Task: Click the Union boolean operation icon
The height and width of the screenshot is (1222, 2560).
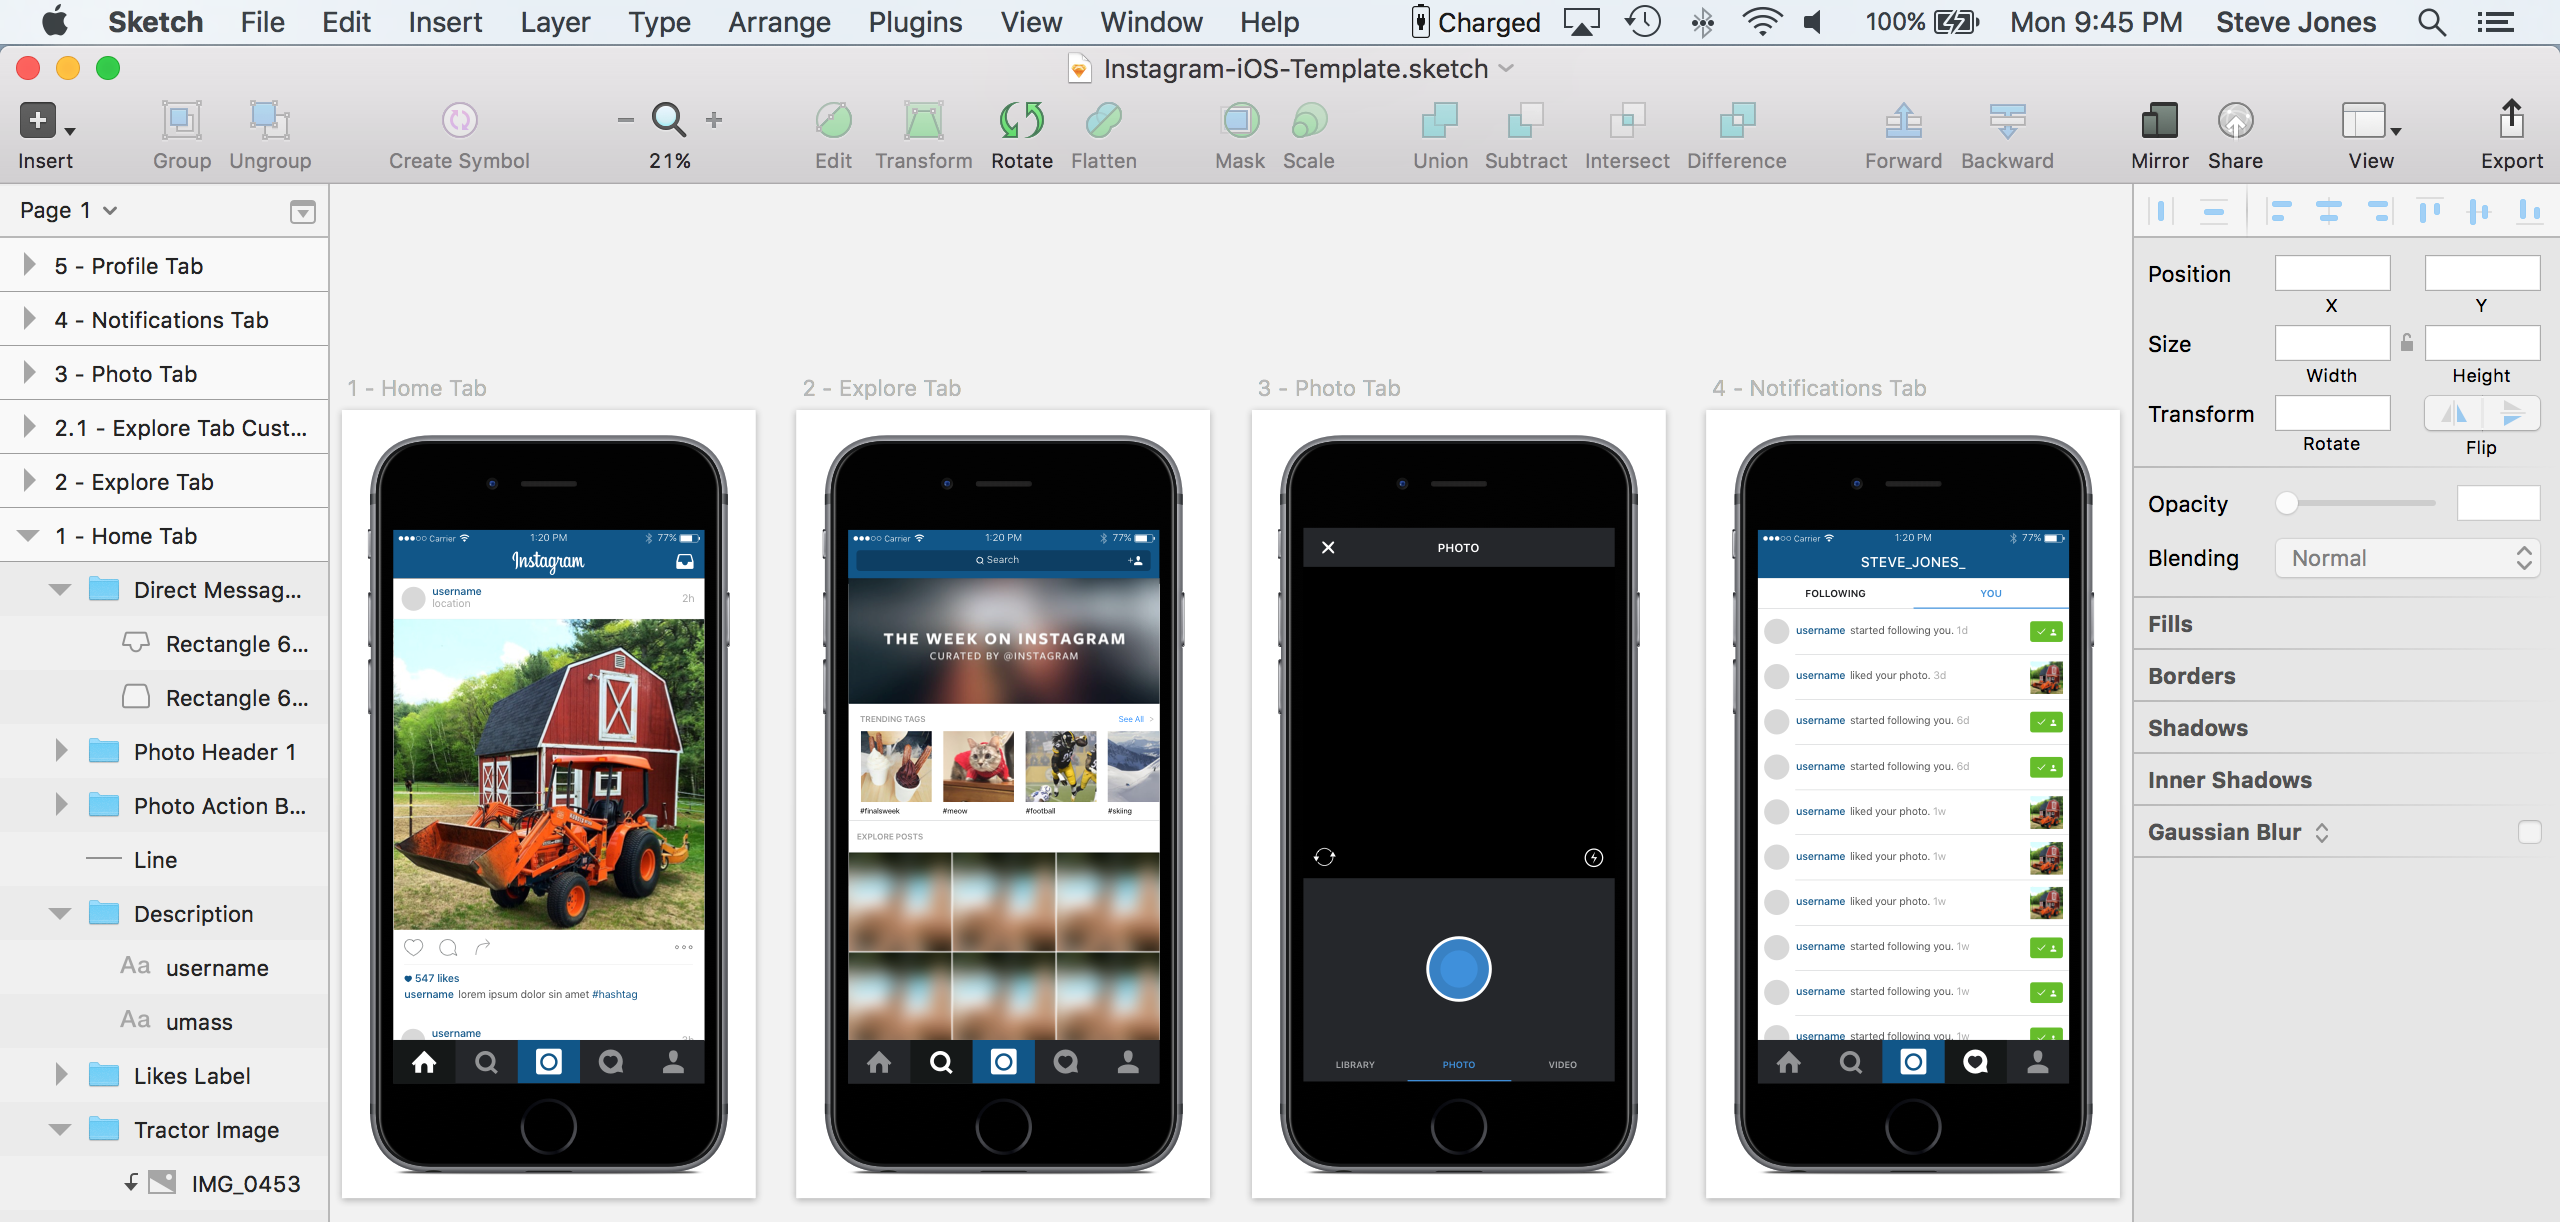Action: coord(1439,121)
